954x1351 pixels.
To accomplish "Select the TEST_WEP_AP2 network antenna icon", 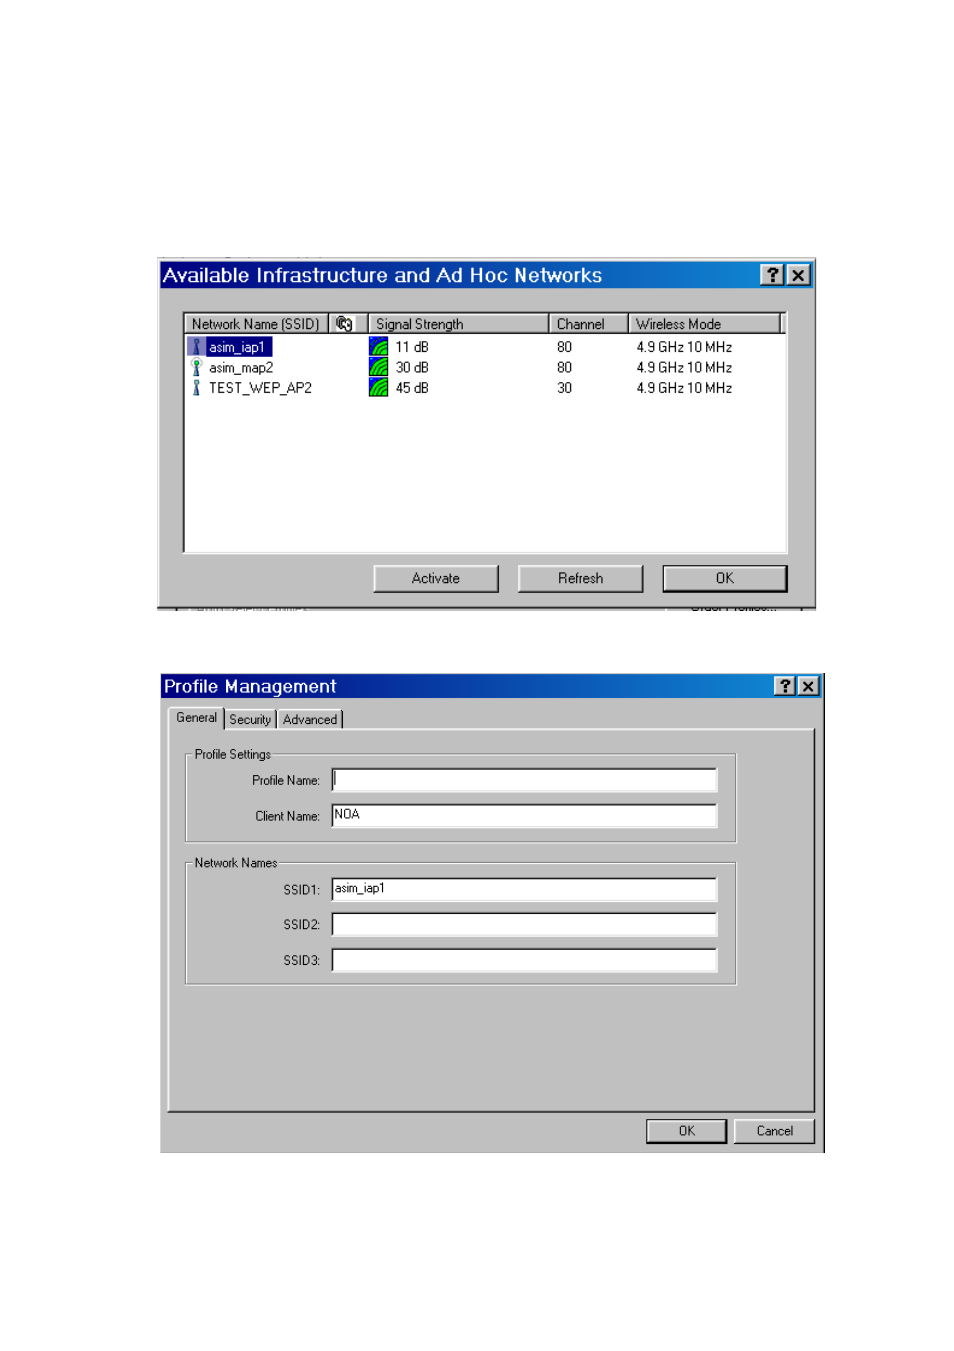I will pos(196,388).
